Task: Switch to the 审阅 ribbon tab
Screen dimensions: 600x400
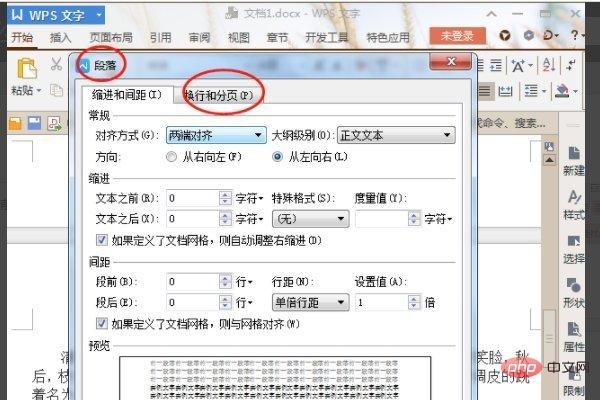Action: (x=199, y=38)
